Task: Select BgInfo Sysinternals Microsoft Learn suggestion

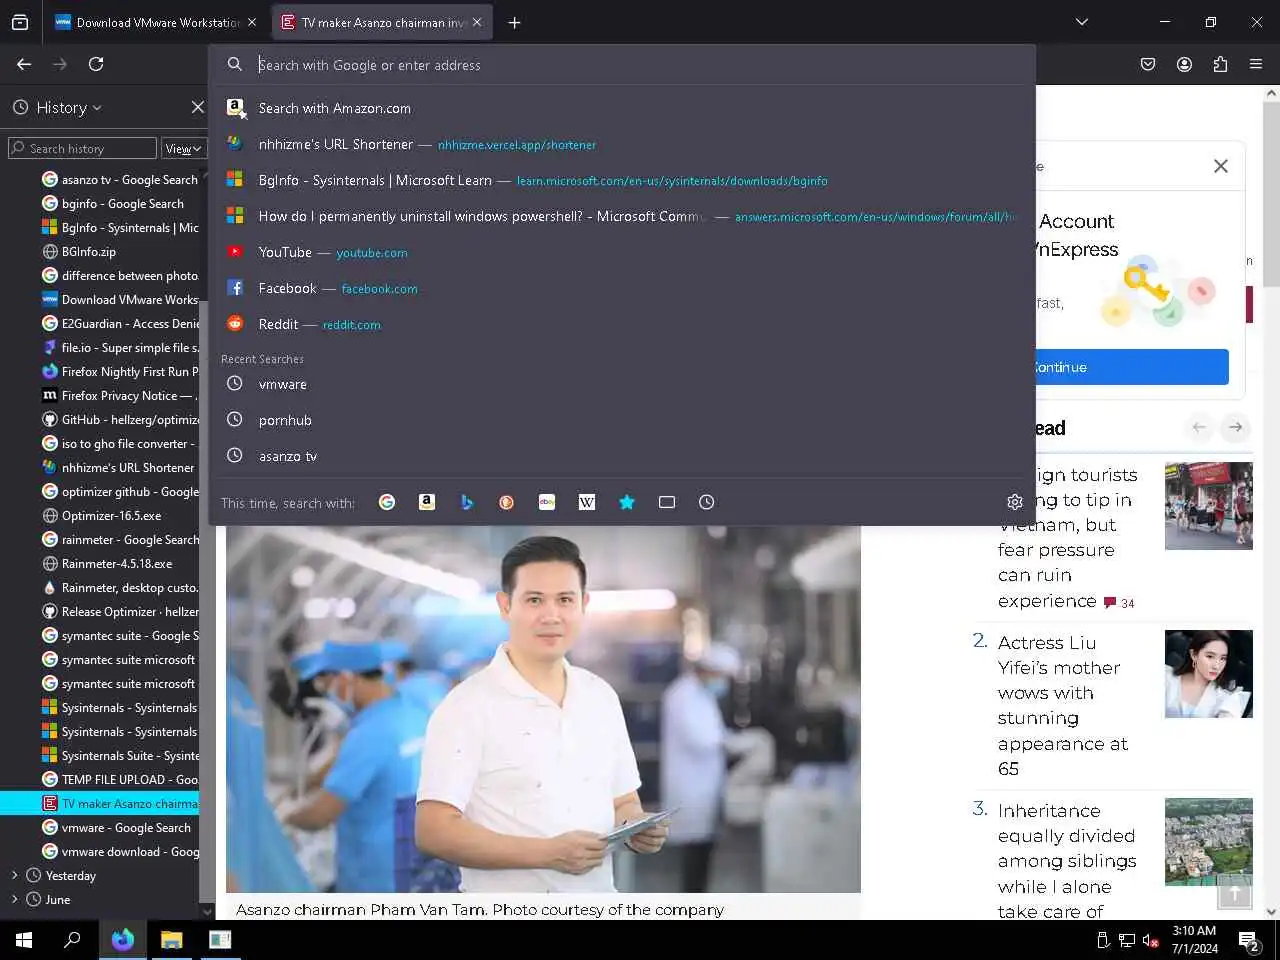Action: point(624,180)
